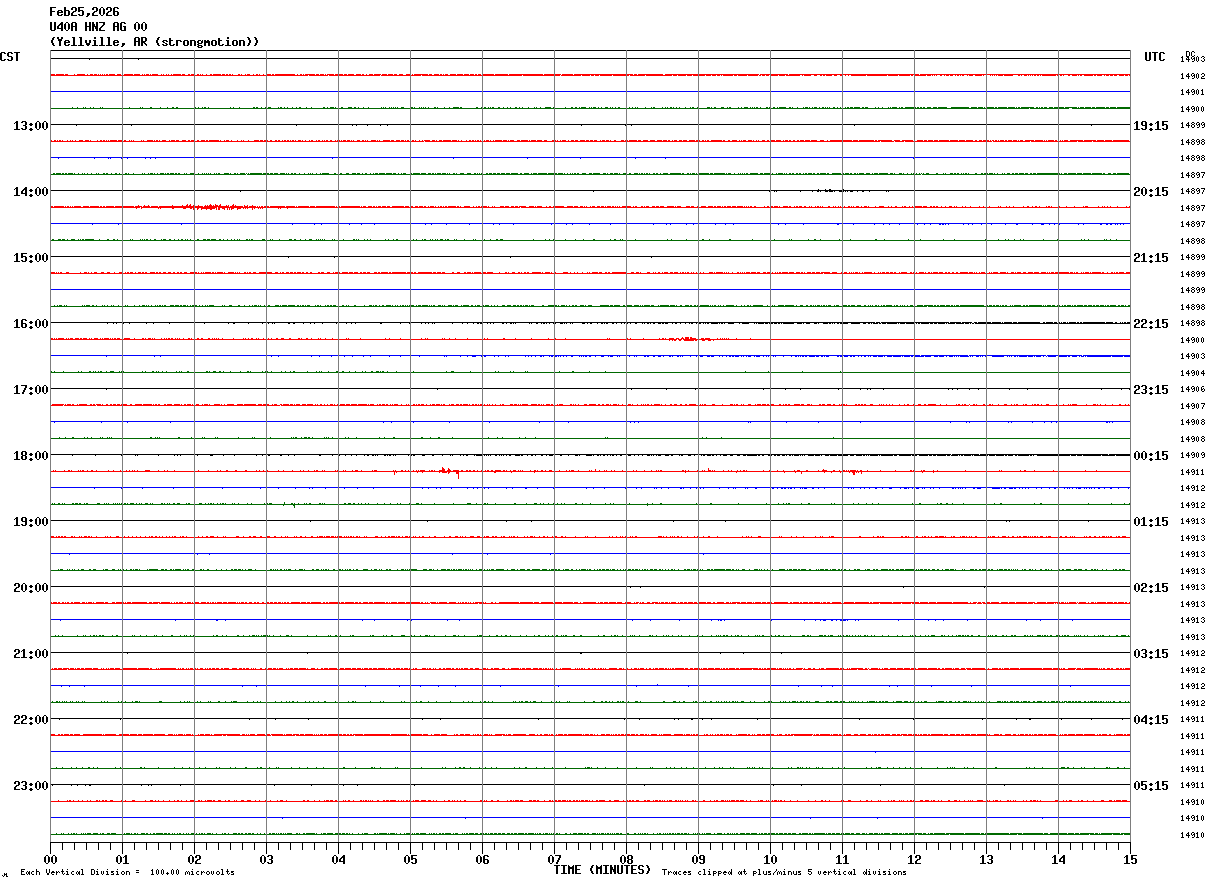
Task: Select the 16:00 CST row label
Action: tap(31, 324)
